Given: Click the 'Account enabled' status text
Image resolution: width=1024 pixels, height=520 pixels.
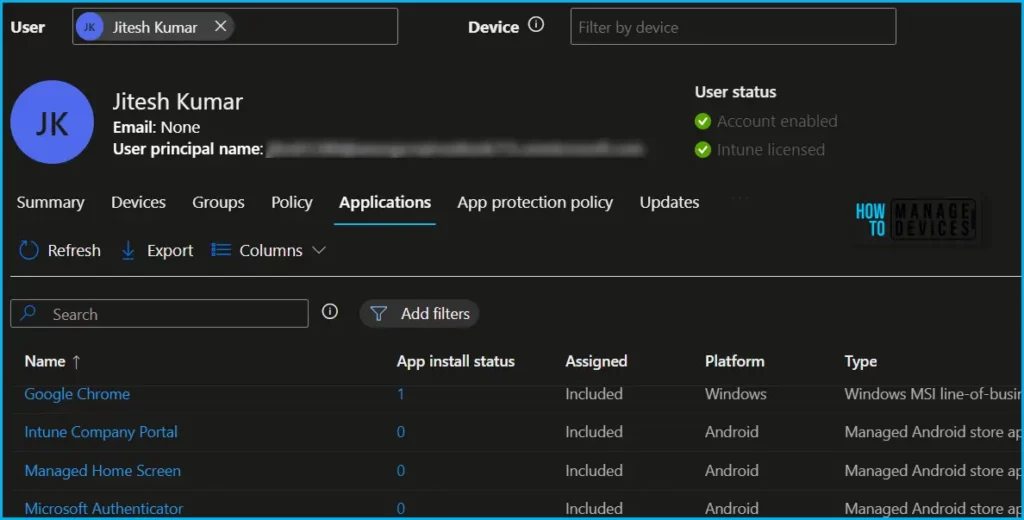Looking at the screenshot, I should (x=777, y=121).
